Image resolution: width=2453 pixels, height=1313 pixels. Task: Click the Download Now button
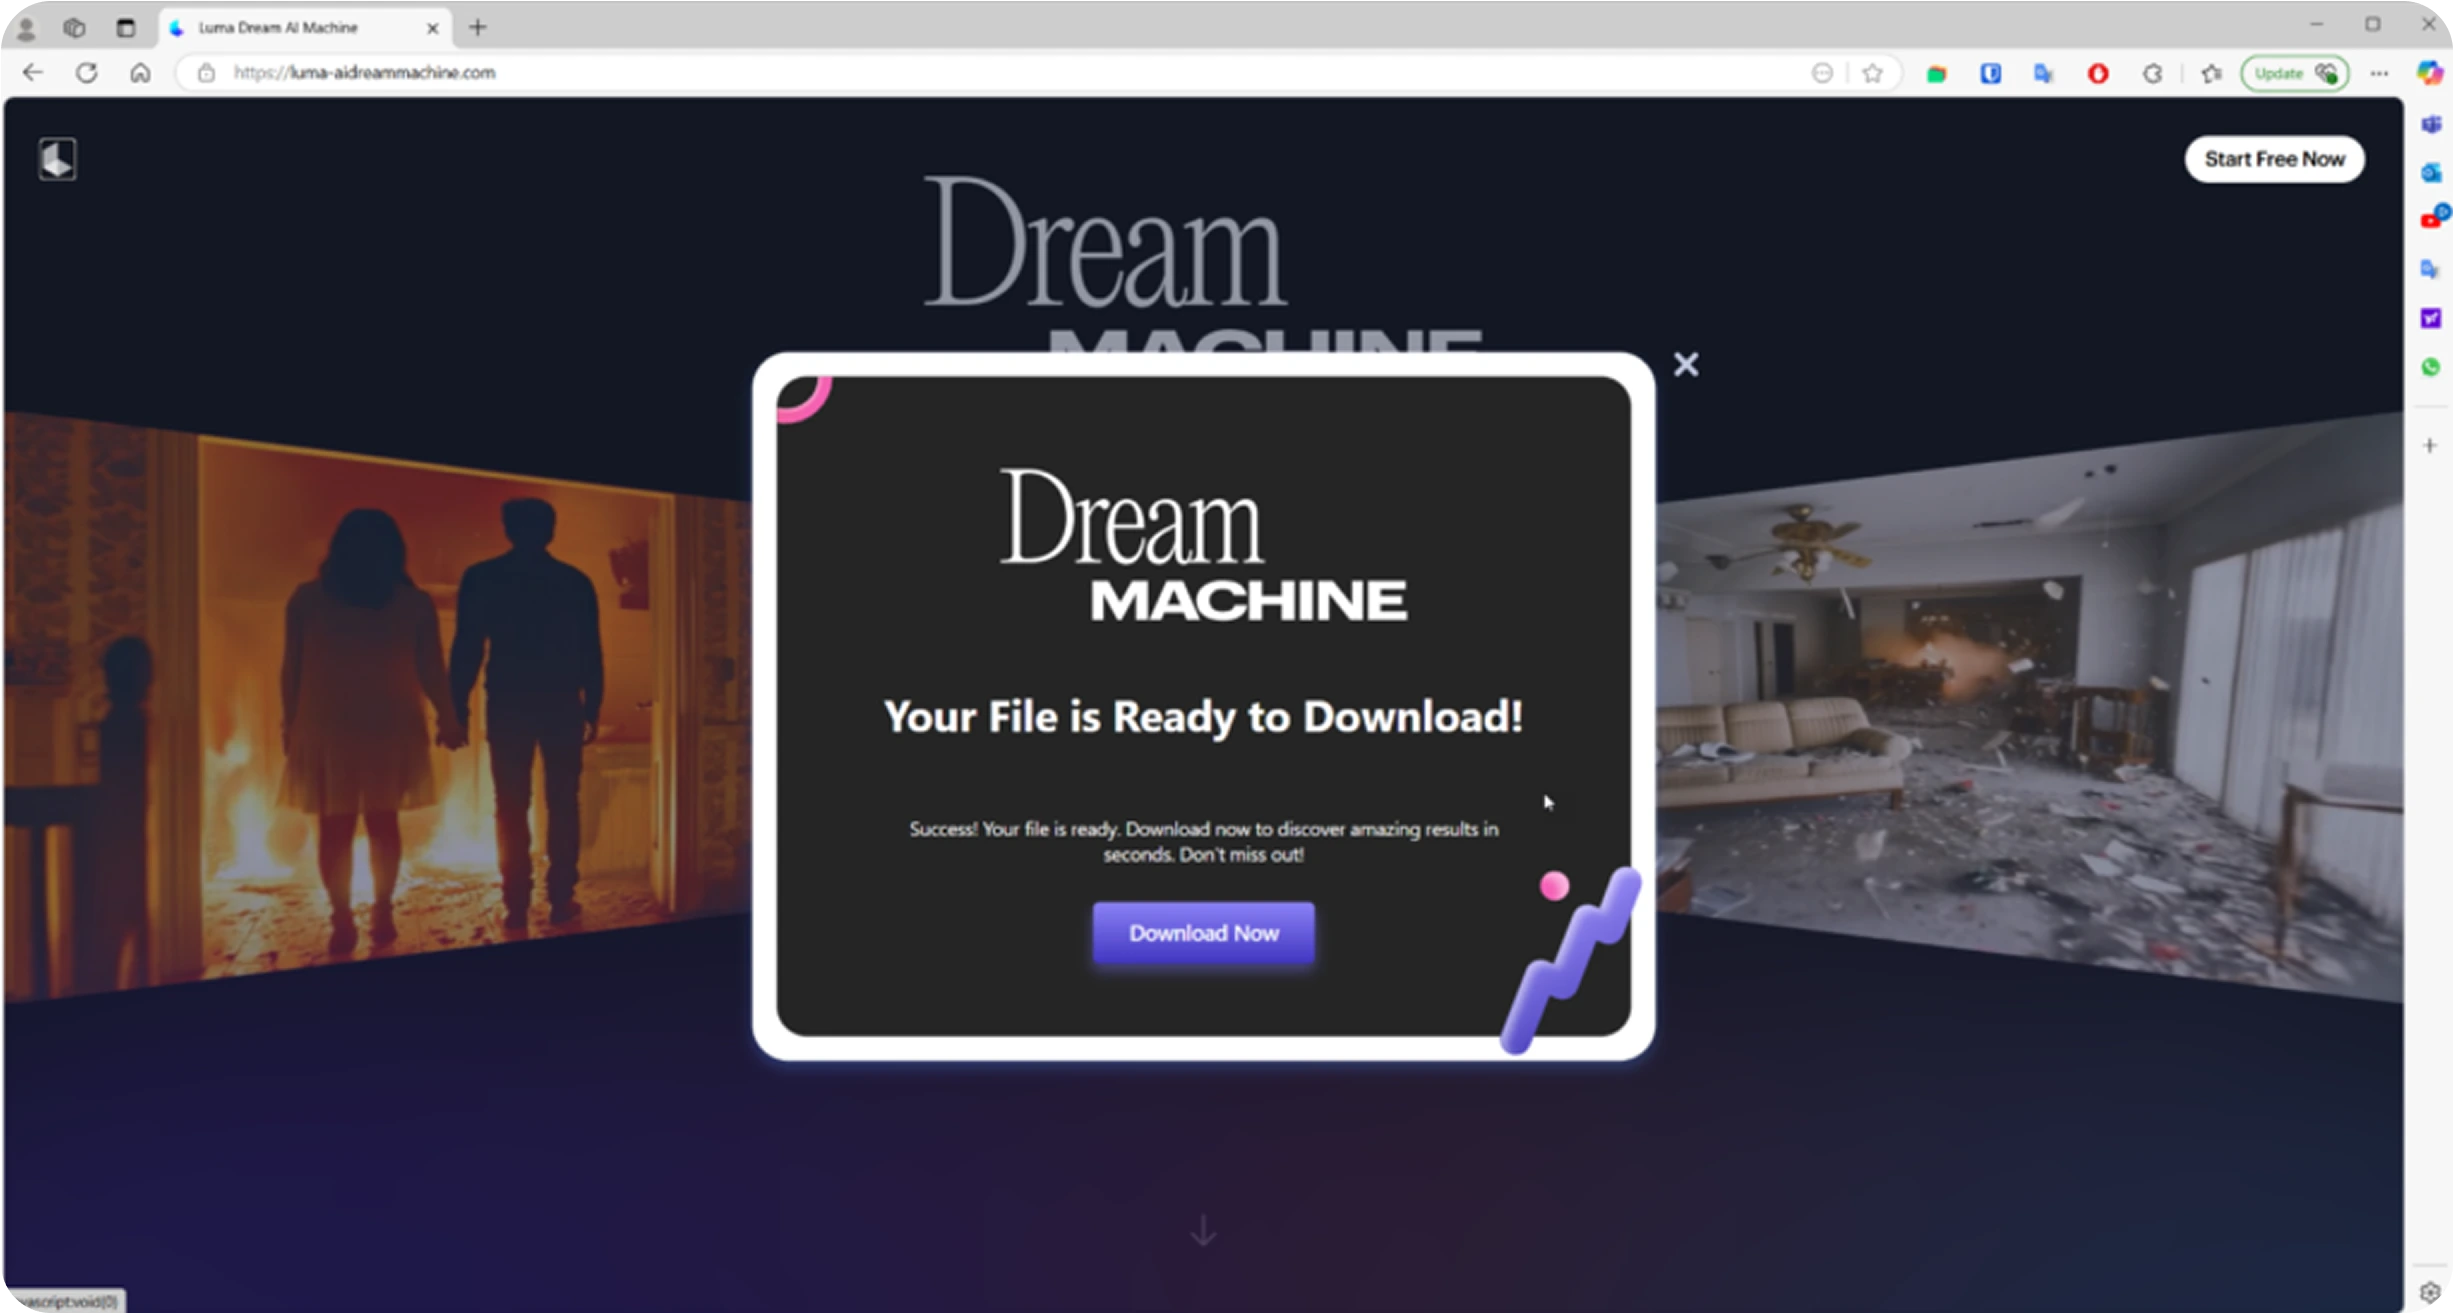[1203, 933]
